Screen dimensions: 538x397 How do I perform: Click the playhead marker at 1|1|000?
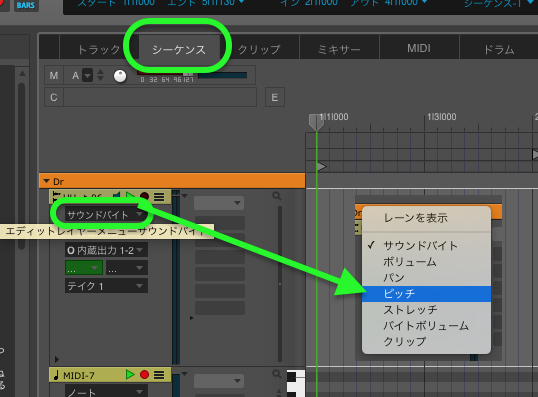(x=316, y=122)
